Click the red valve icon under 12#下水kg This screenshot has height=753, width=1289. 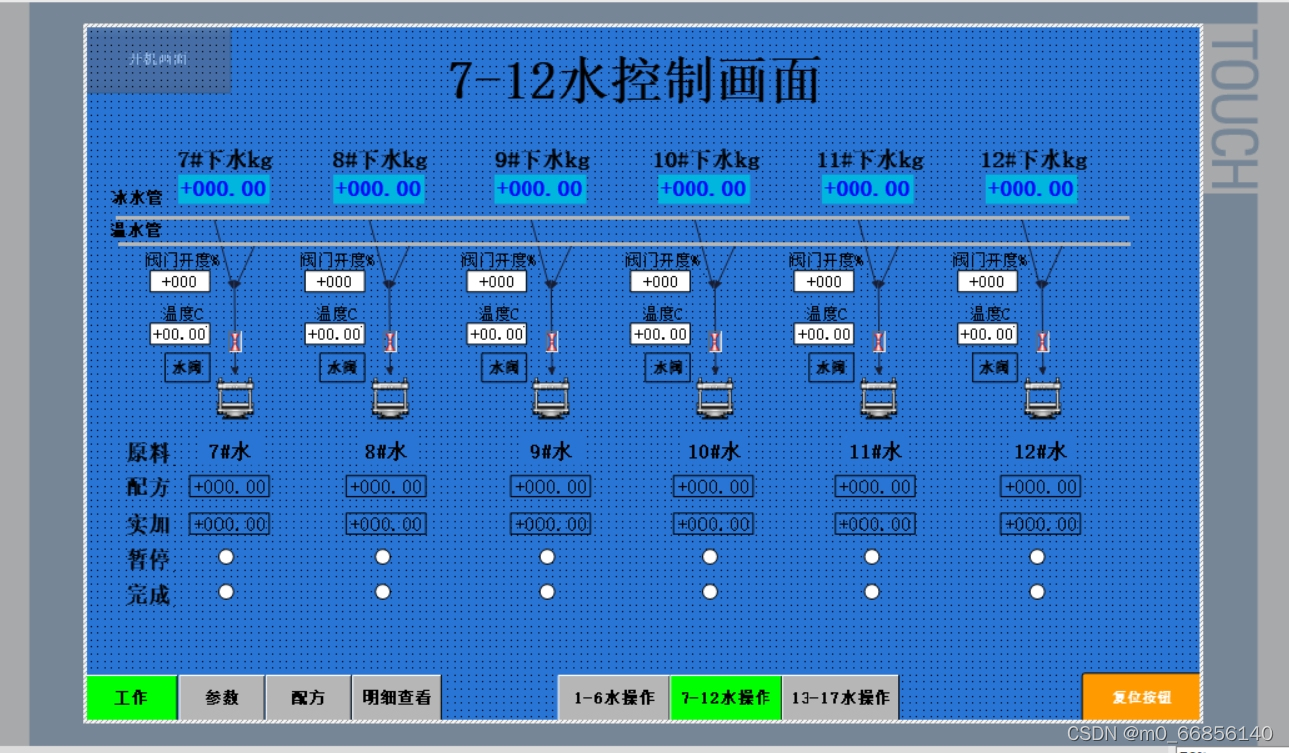1043,342
